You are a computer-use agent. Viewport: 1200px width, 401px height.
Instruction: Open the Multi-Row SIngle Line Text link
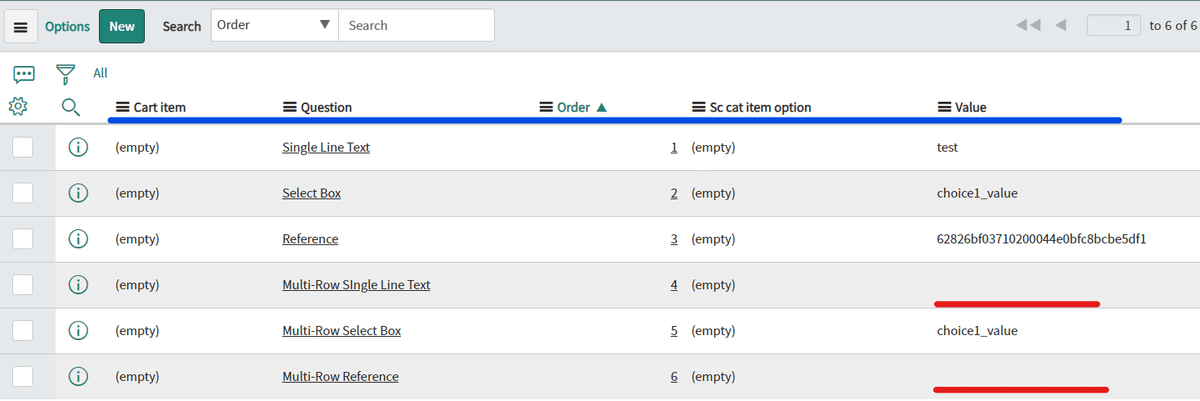356,285
